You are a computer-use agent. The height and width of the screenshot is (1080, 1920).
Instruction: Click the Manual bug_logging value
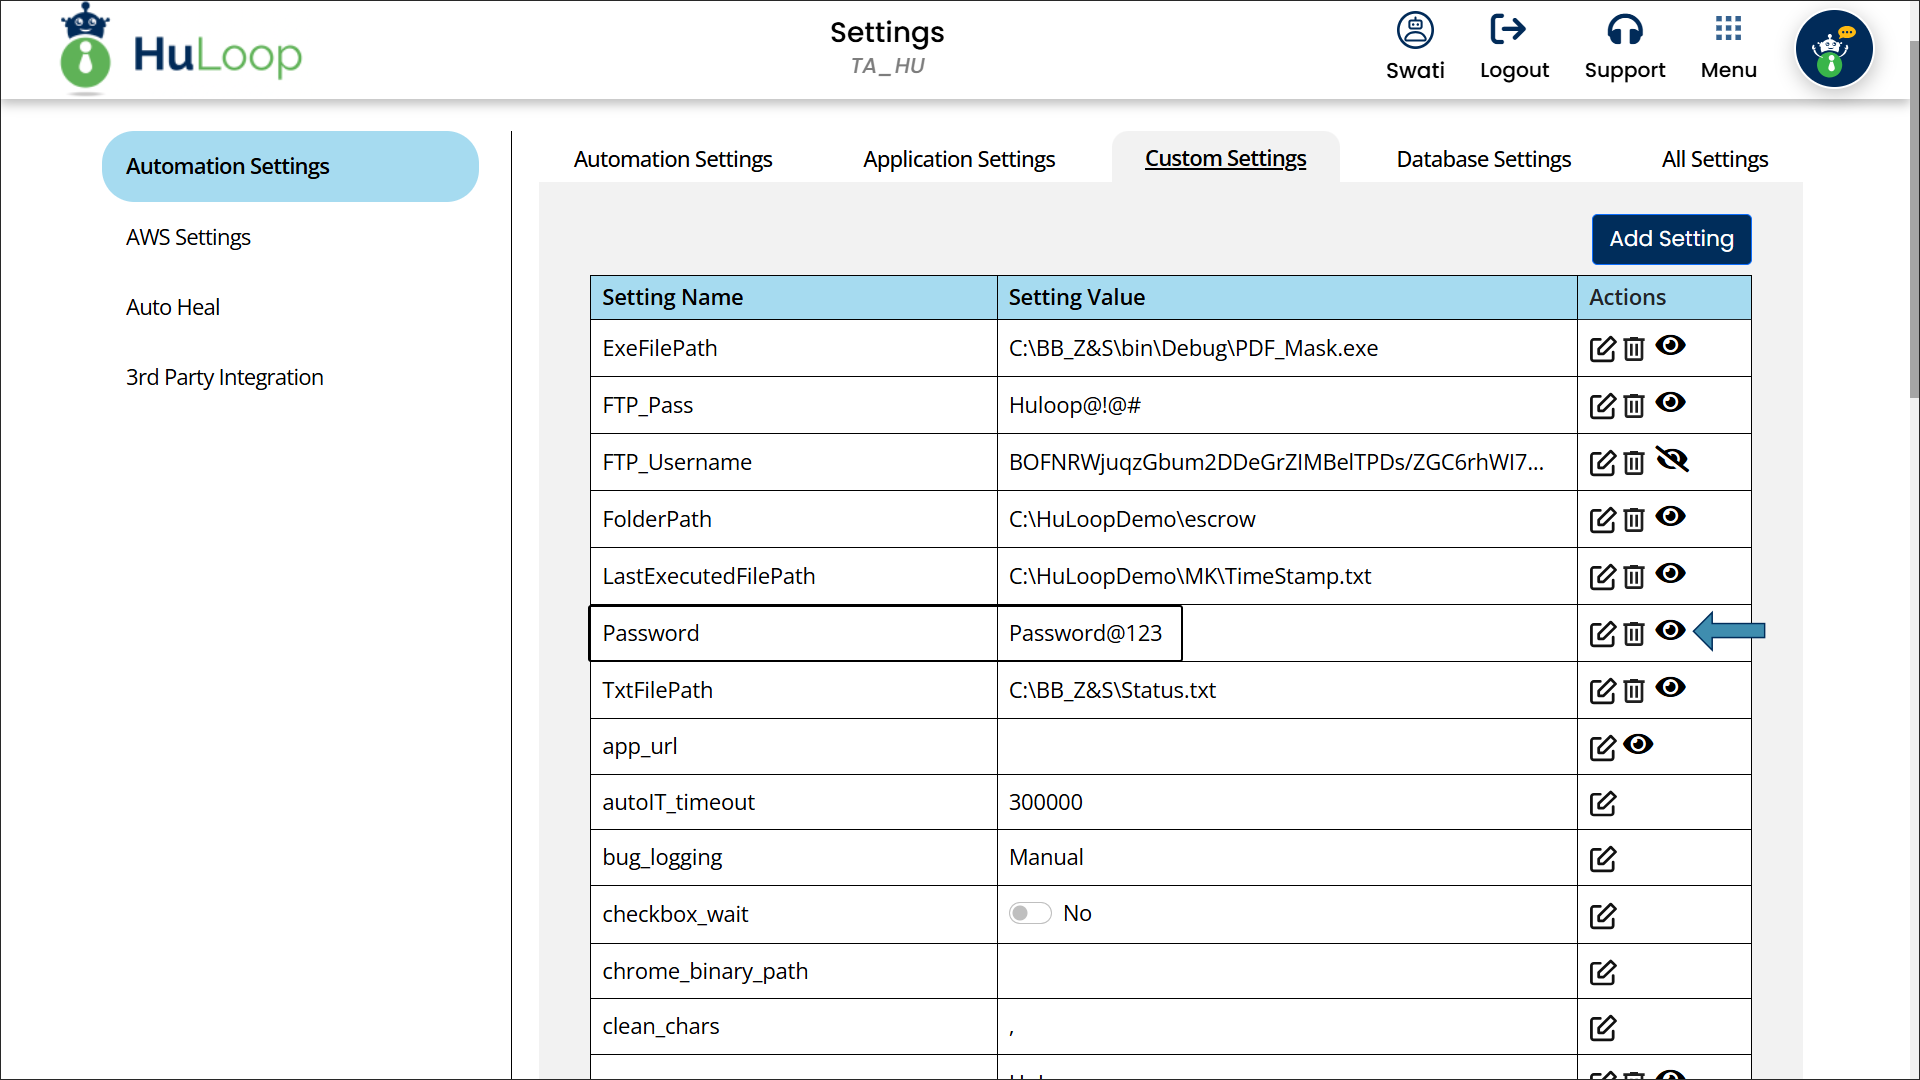pos(1046,858)
